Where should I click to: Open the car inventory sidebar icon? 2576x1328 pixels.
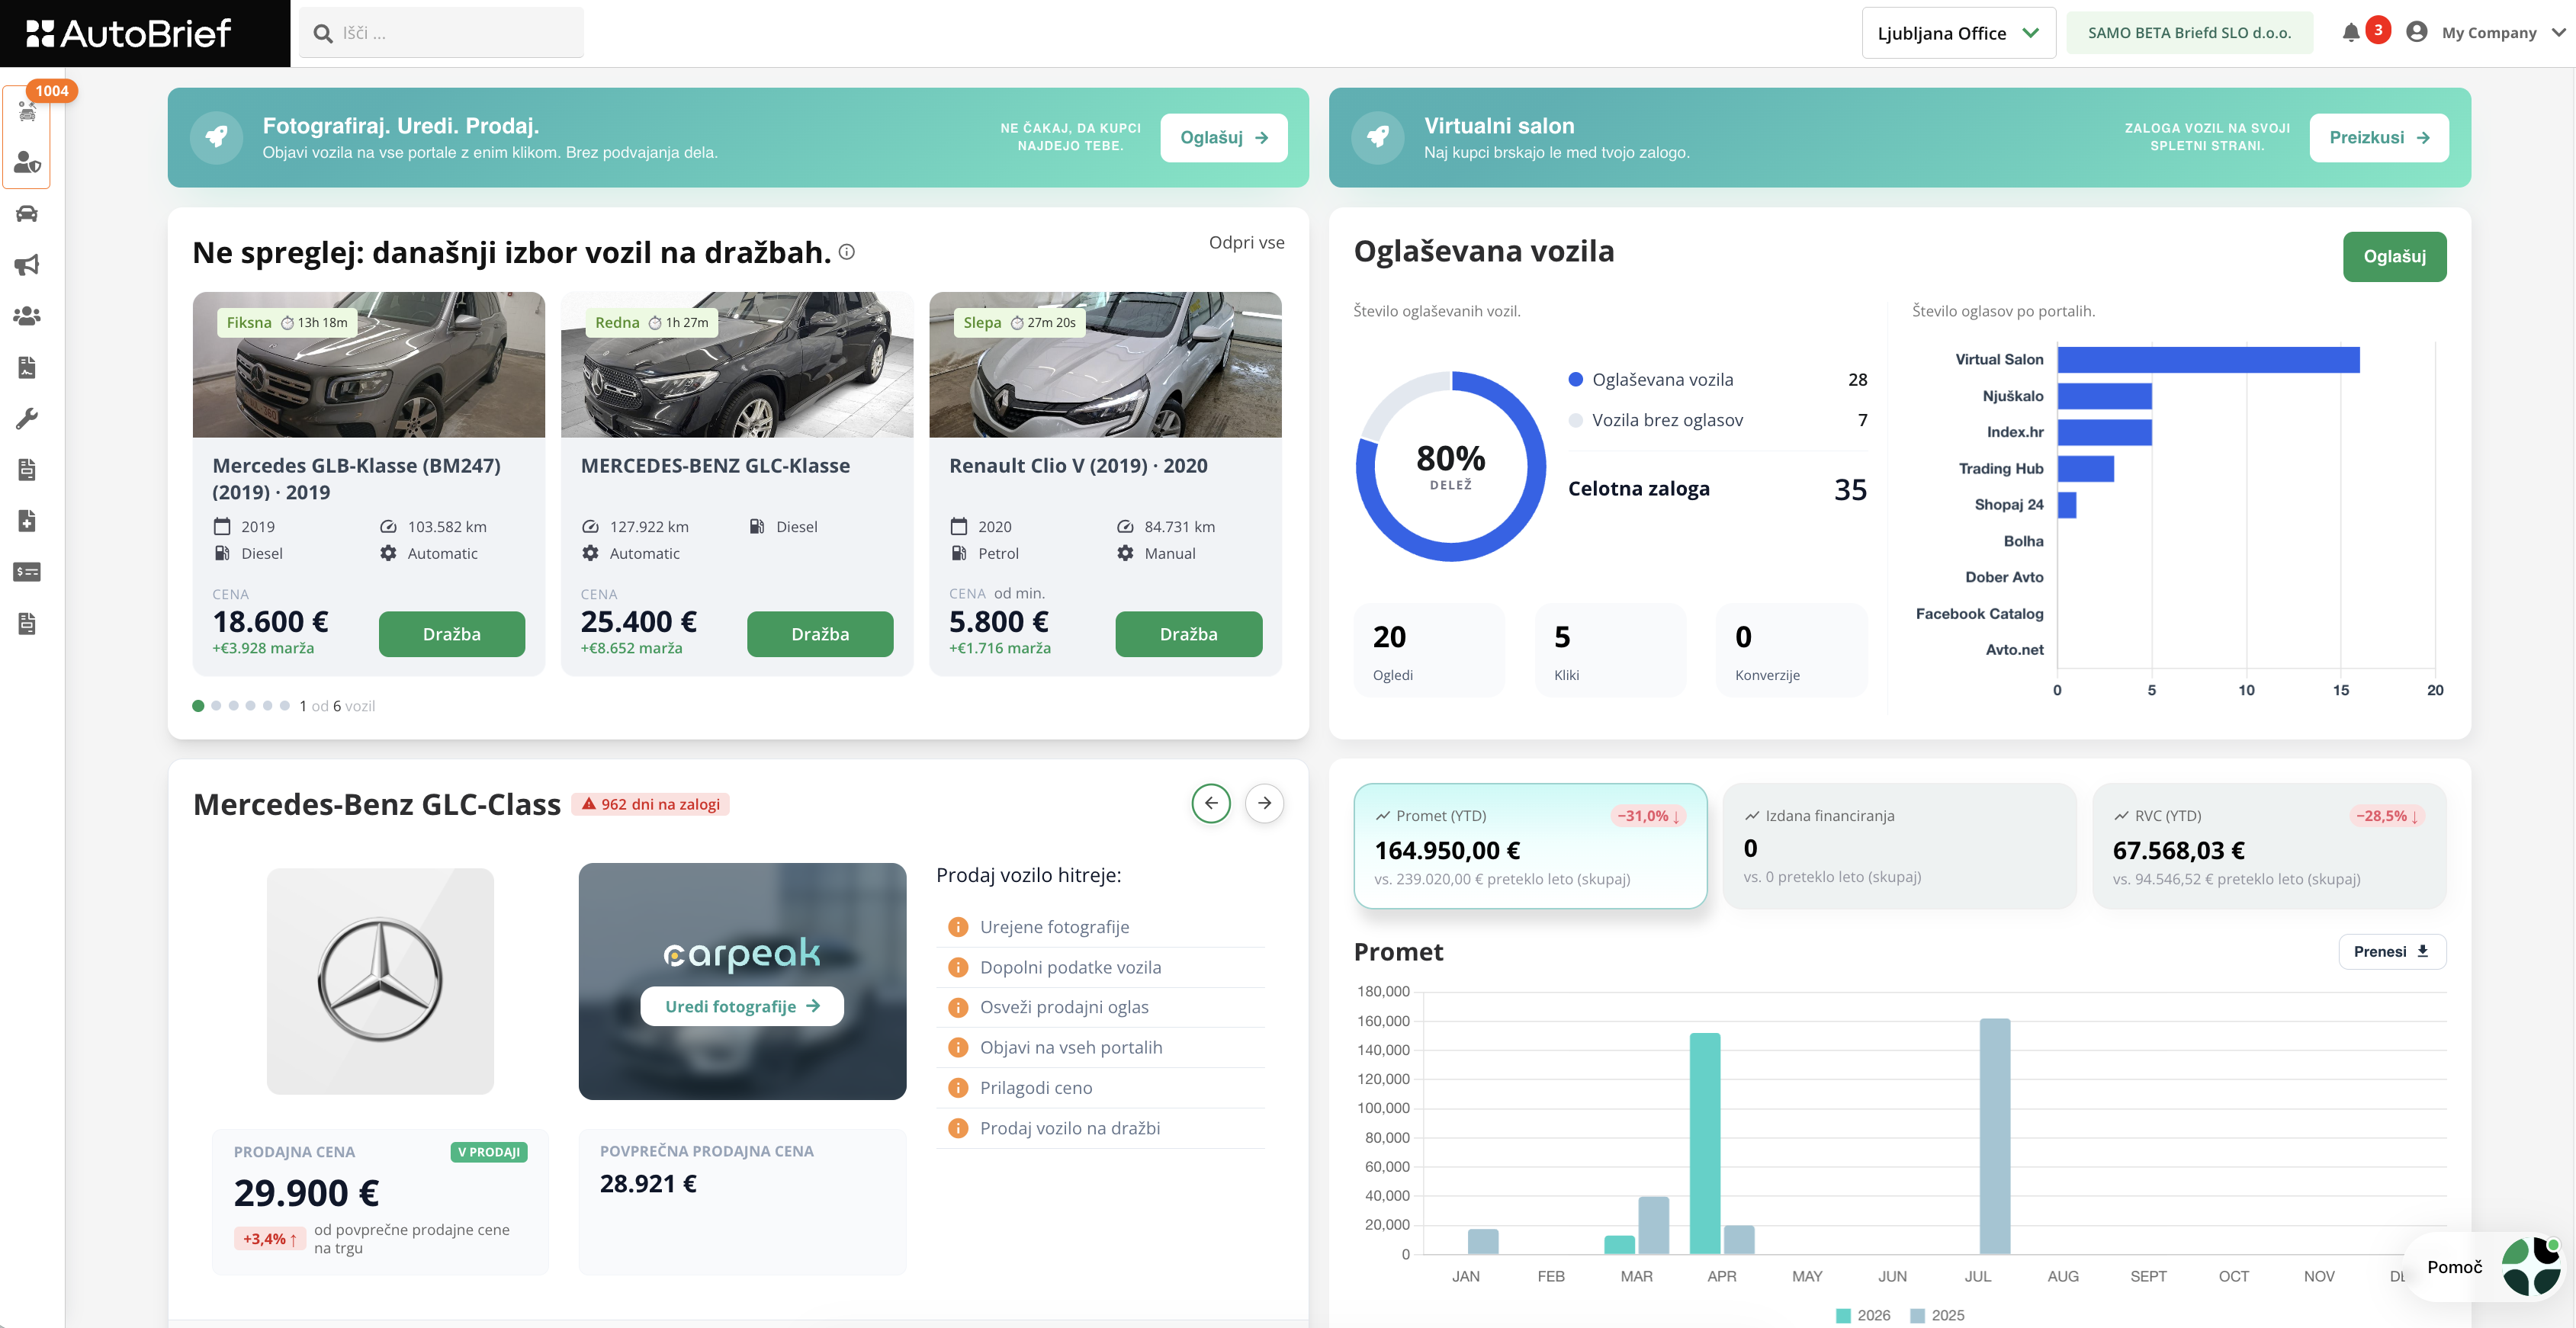[x=27, y=213]
